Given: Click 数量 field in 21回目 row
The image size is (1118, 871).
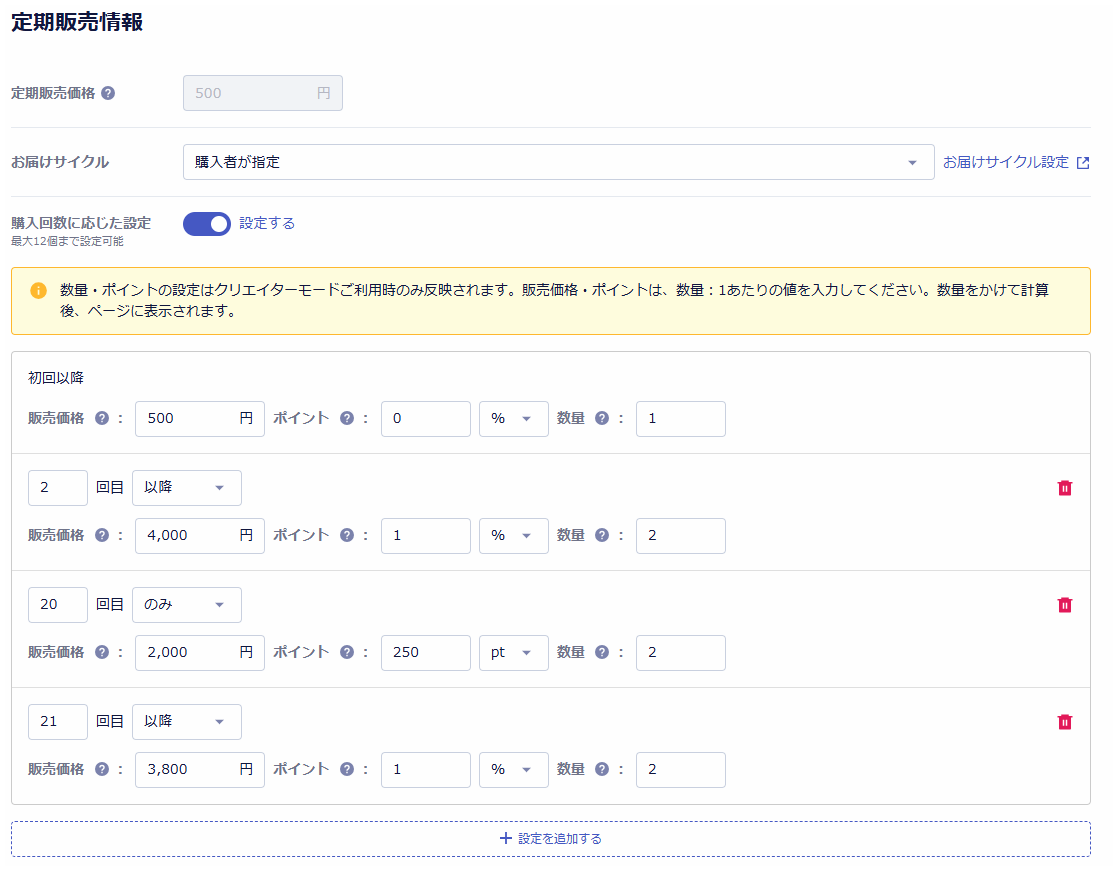Looking at the screenshot, I should (680, 770).
